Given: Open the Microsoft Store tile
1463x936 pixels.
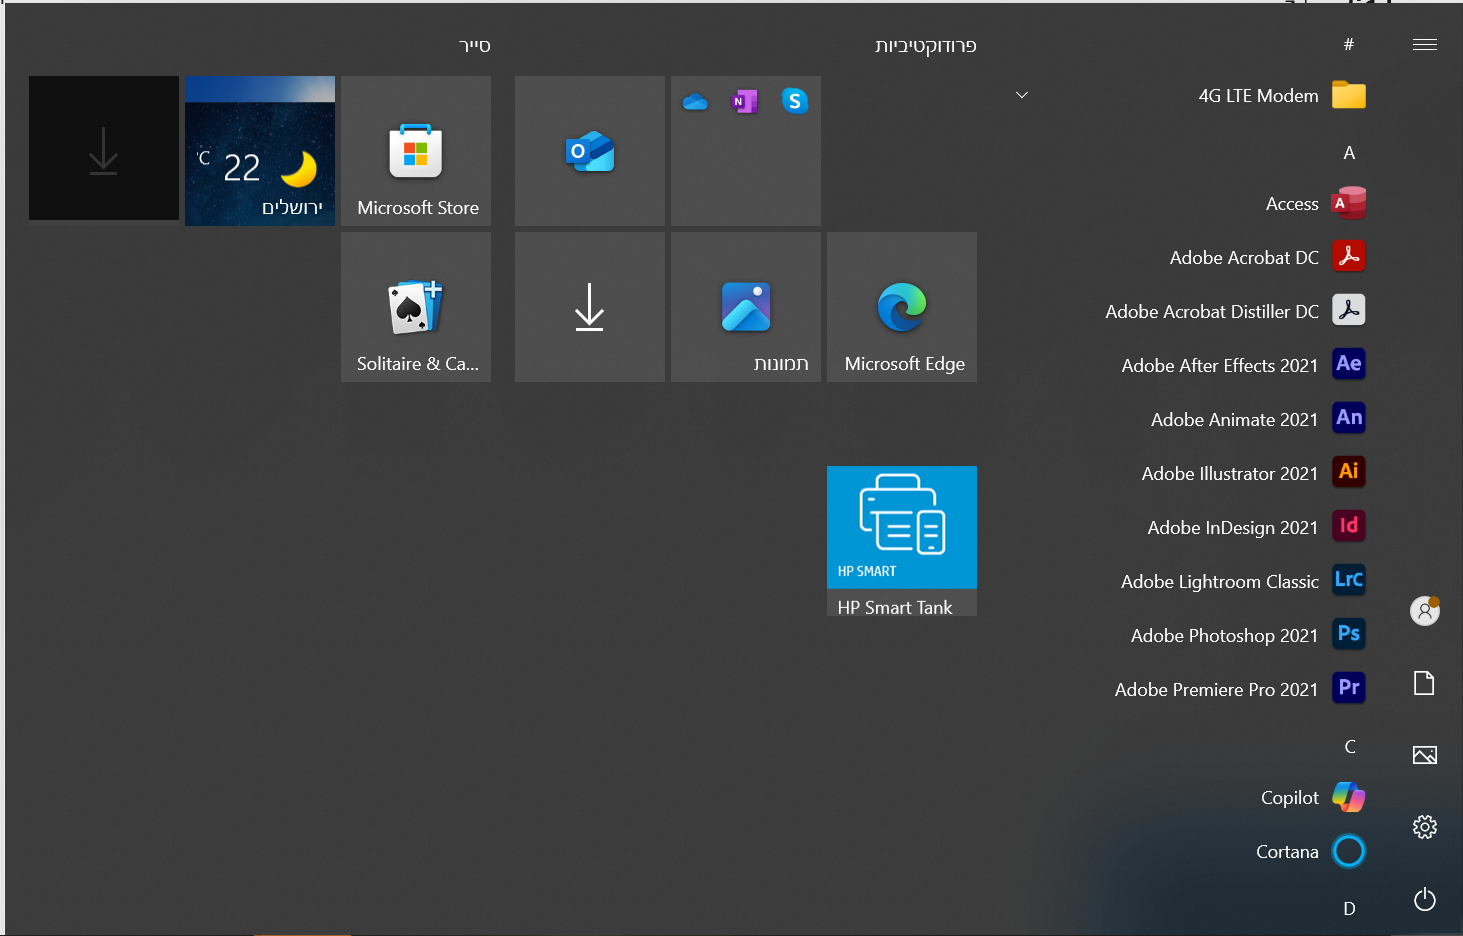Looking at the screenshot, I should (x=416, y=151).
